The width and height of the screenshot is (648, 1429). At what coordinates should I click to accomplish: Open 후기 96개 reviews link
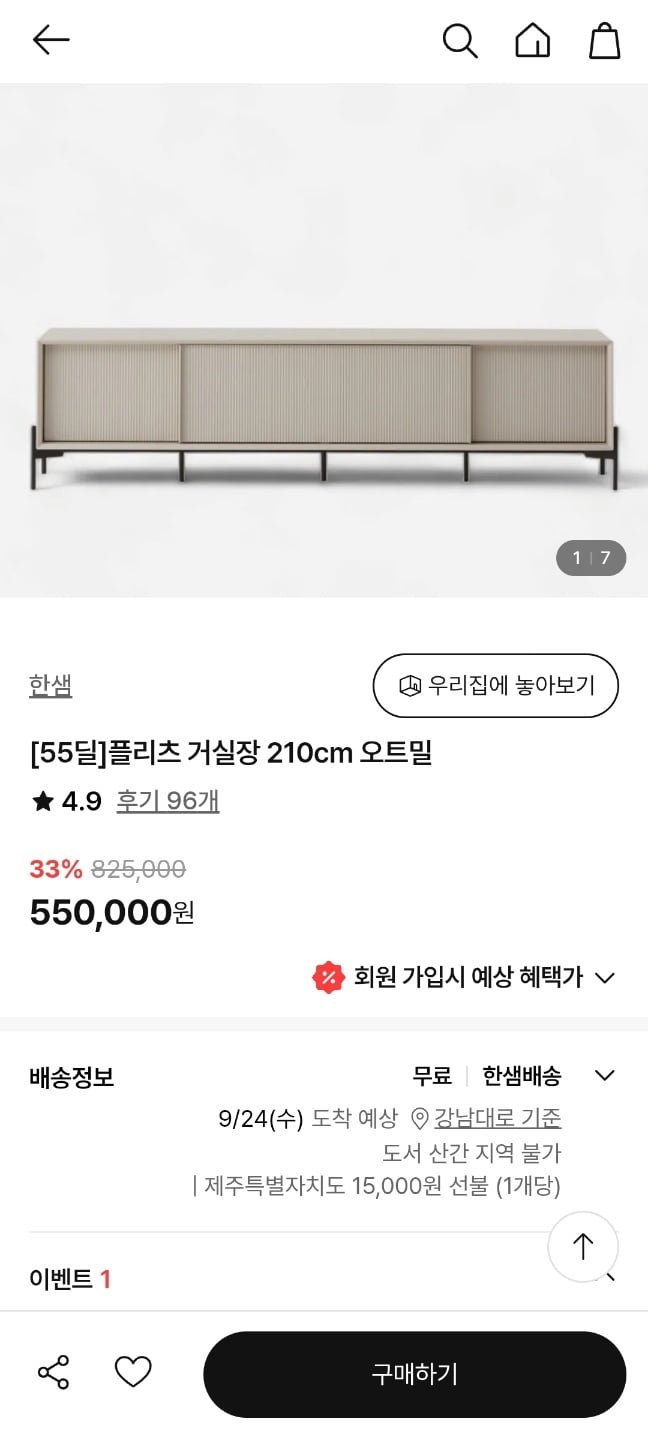coord(168,801)
